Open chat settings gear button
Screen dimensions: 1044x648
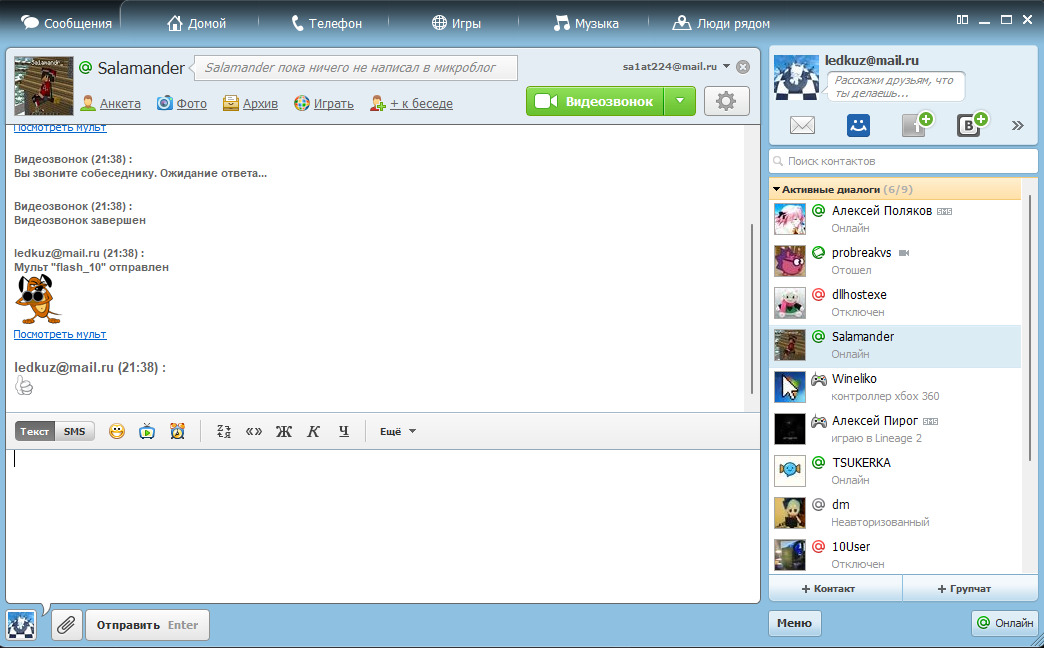(726, 101)
